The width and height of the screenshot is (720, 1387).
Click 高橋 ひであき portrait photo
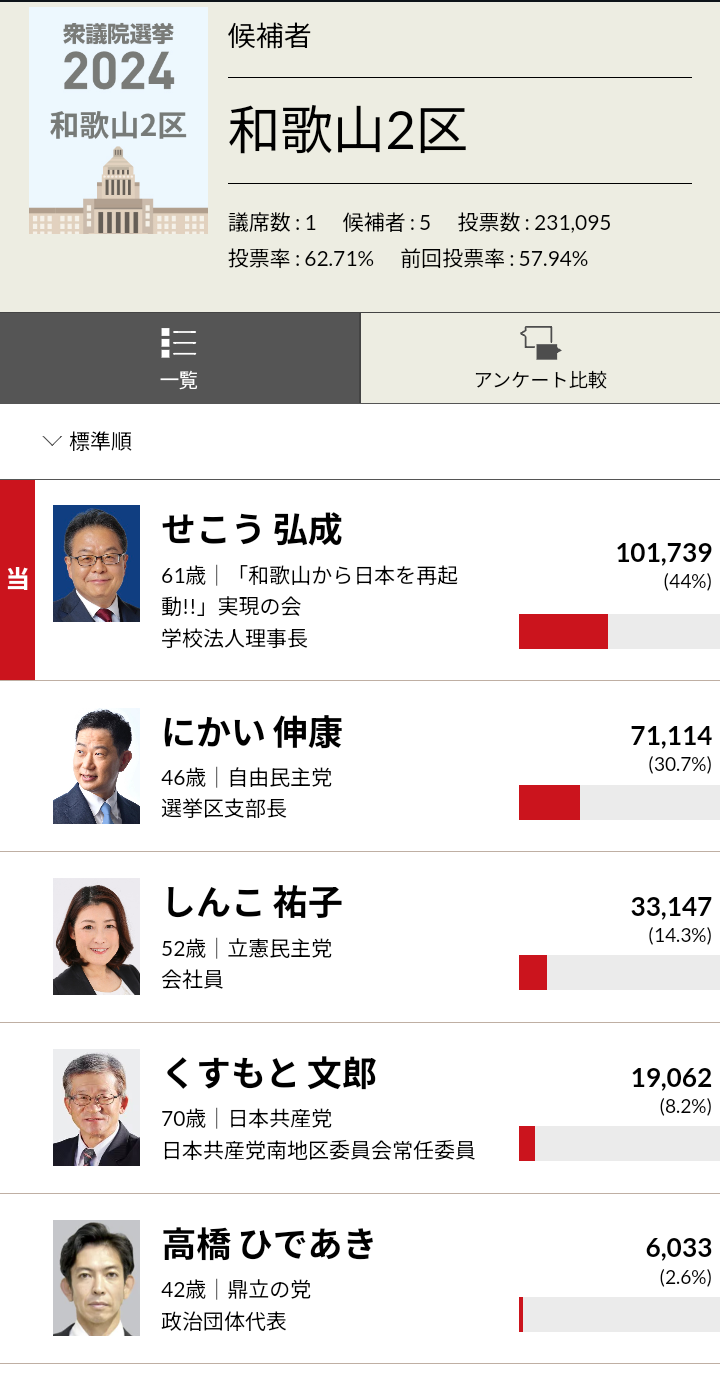96,1278
